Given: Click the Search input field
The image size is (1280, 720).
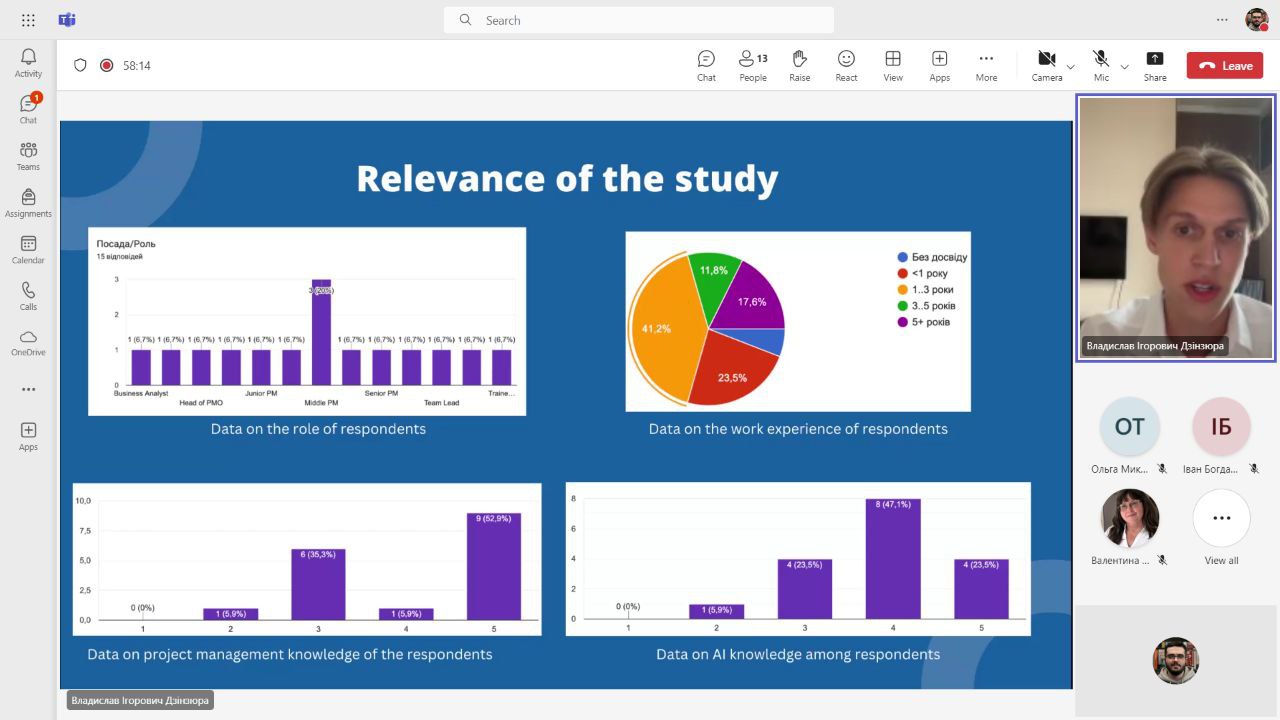Looking at the screenshot, I should pos(638,20).
